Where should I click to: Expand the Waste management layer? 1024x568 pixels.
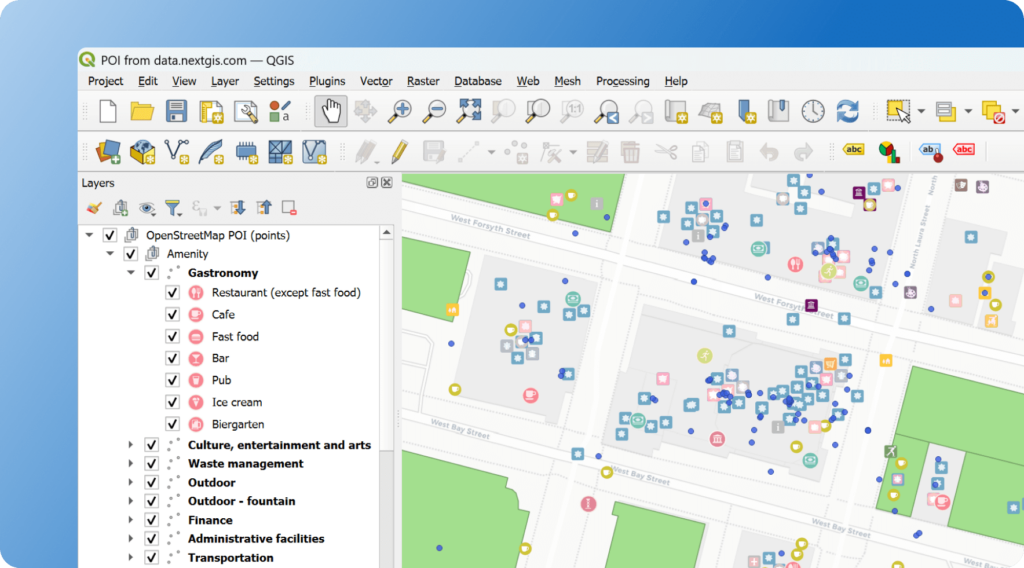pos(131,464)
